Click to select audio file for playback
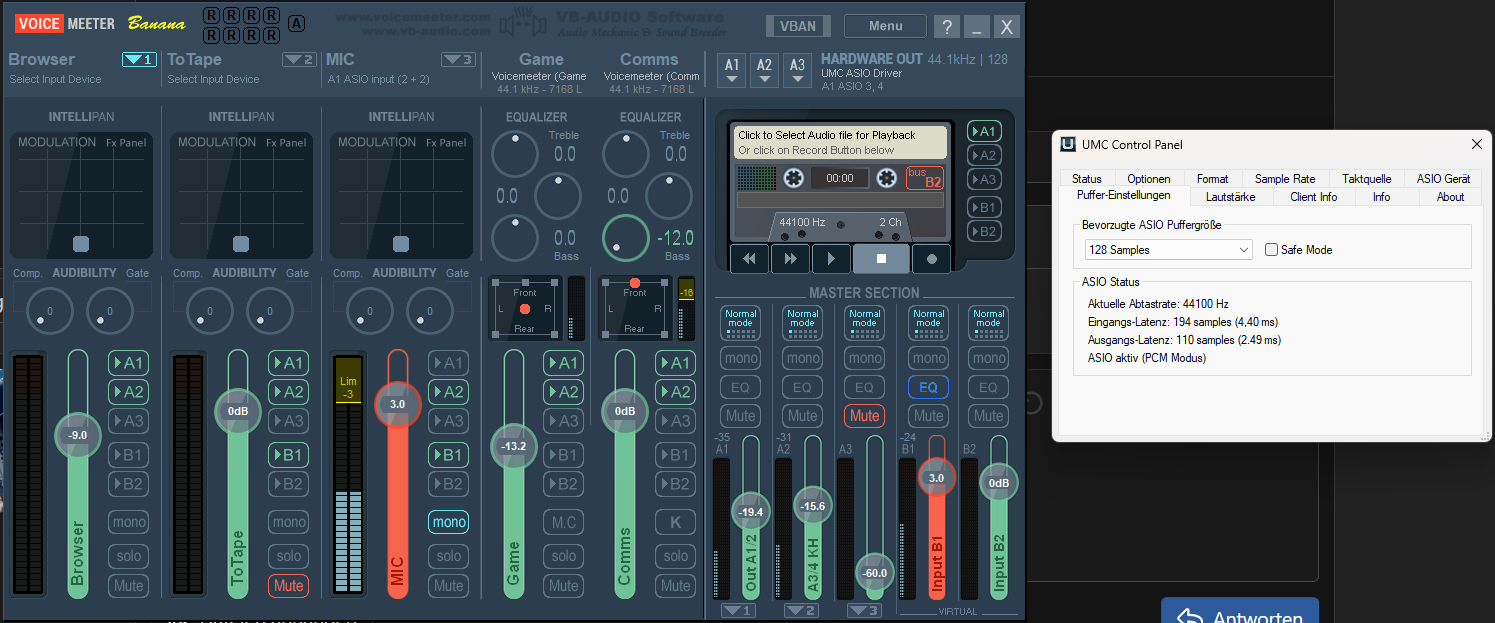The height and width of the screenshot is (623, 1495). point(840,142)
